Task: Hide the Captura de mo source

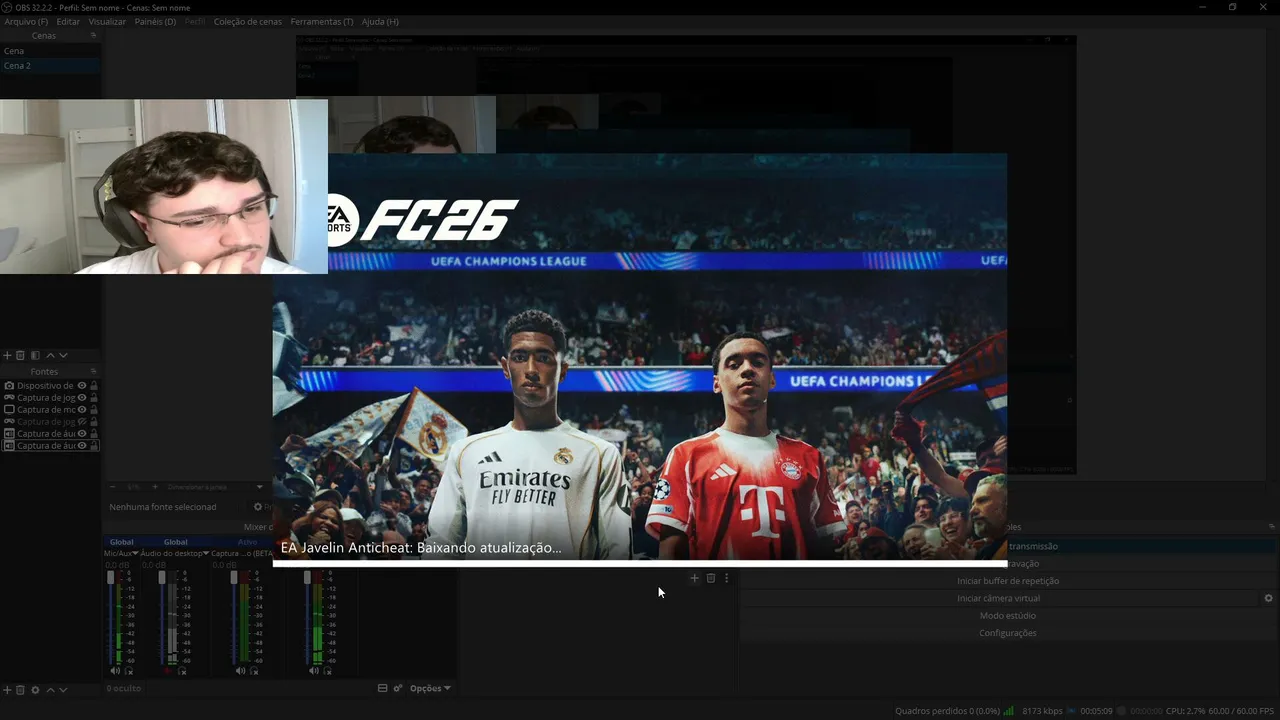Action: tap(82, 409)
